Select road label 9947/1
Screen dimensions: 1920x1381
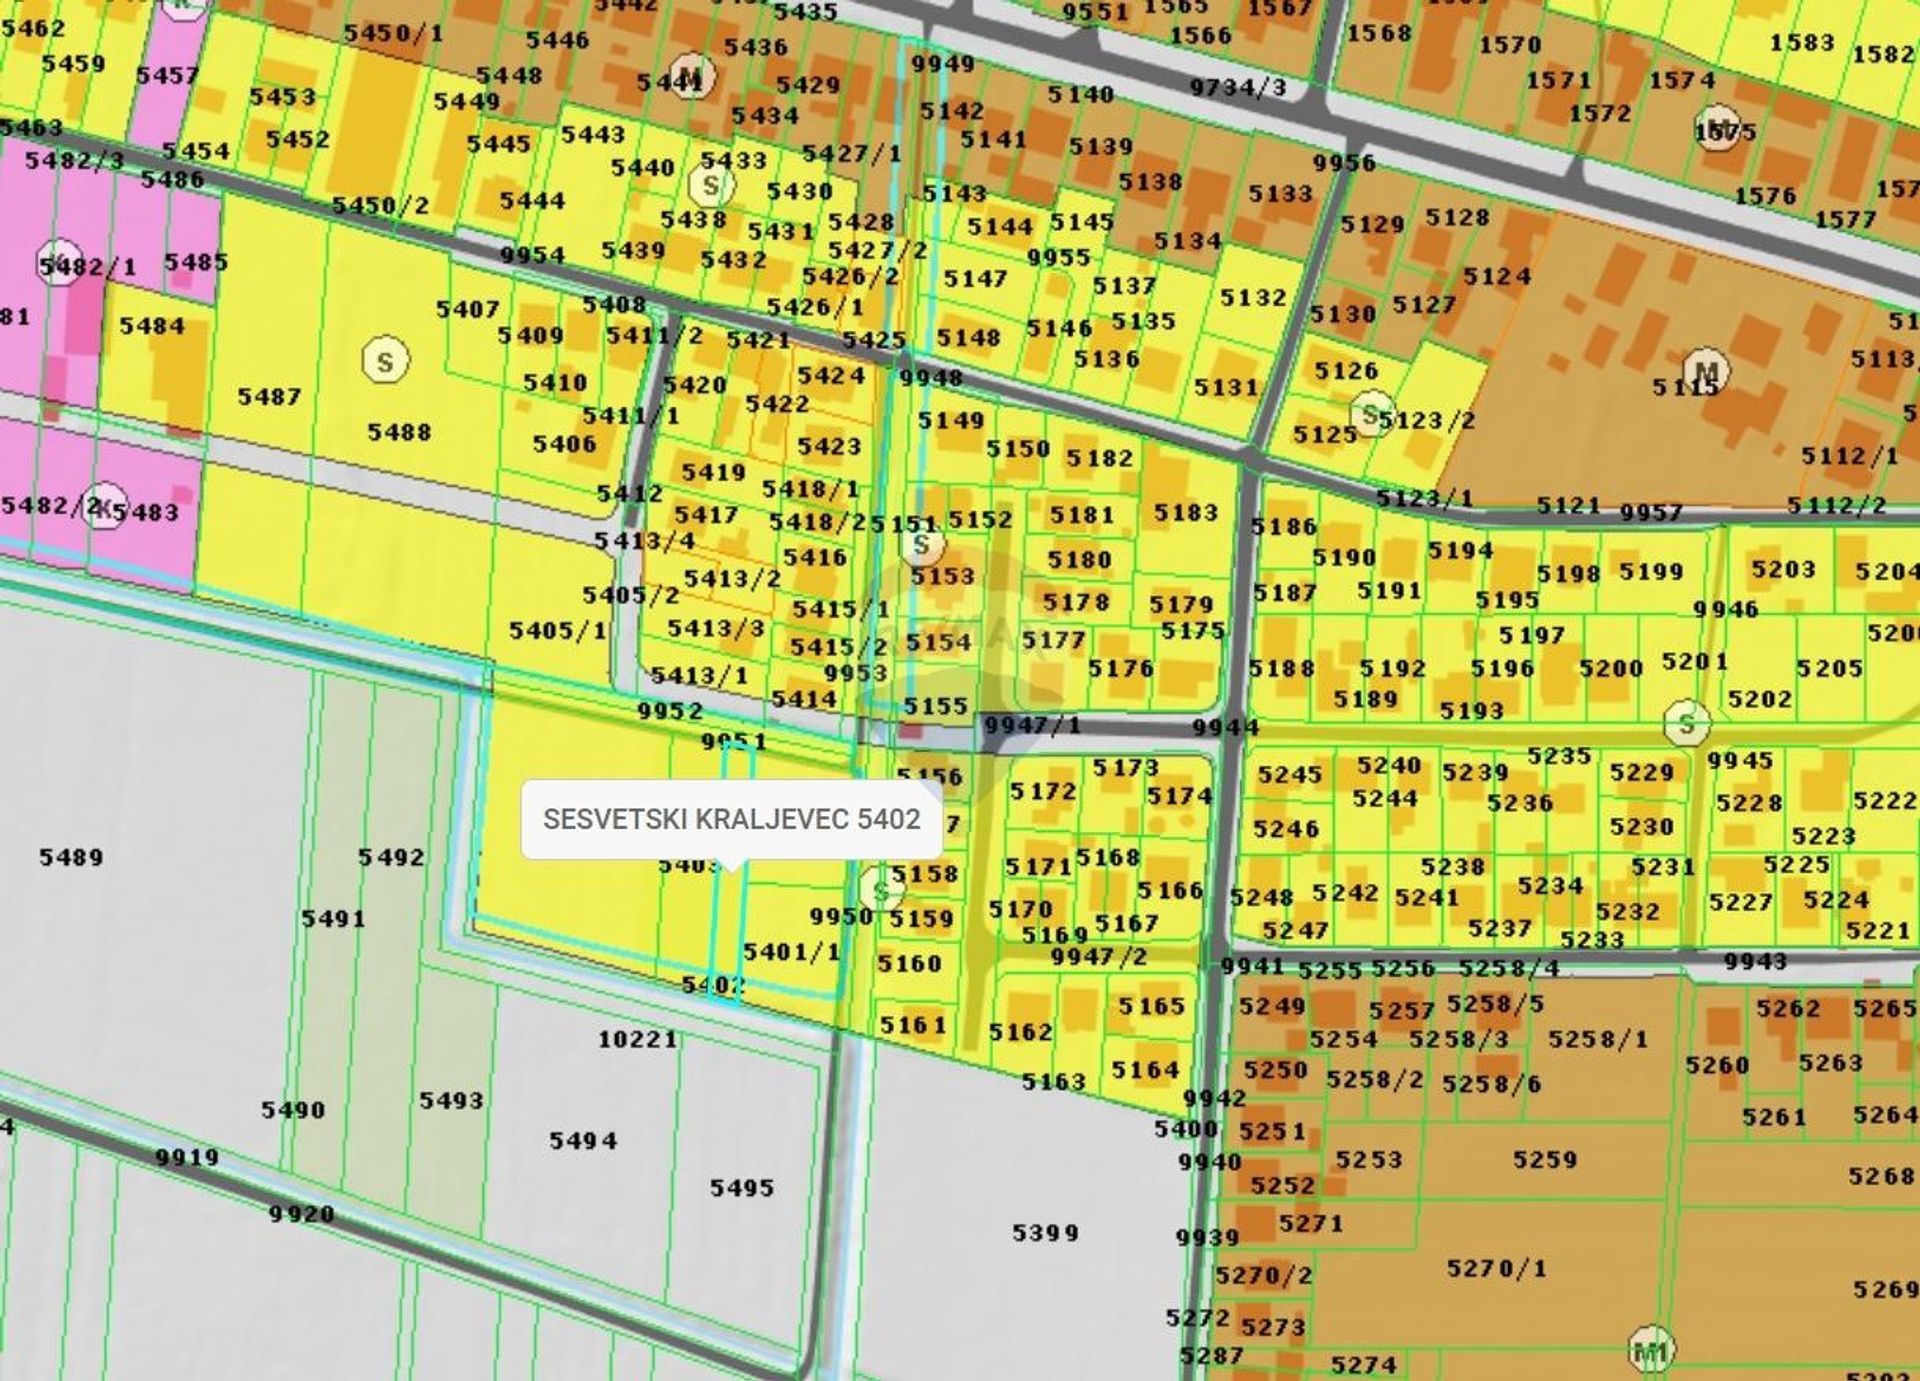point(1032,724)
